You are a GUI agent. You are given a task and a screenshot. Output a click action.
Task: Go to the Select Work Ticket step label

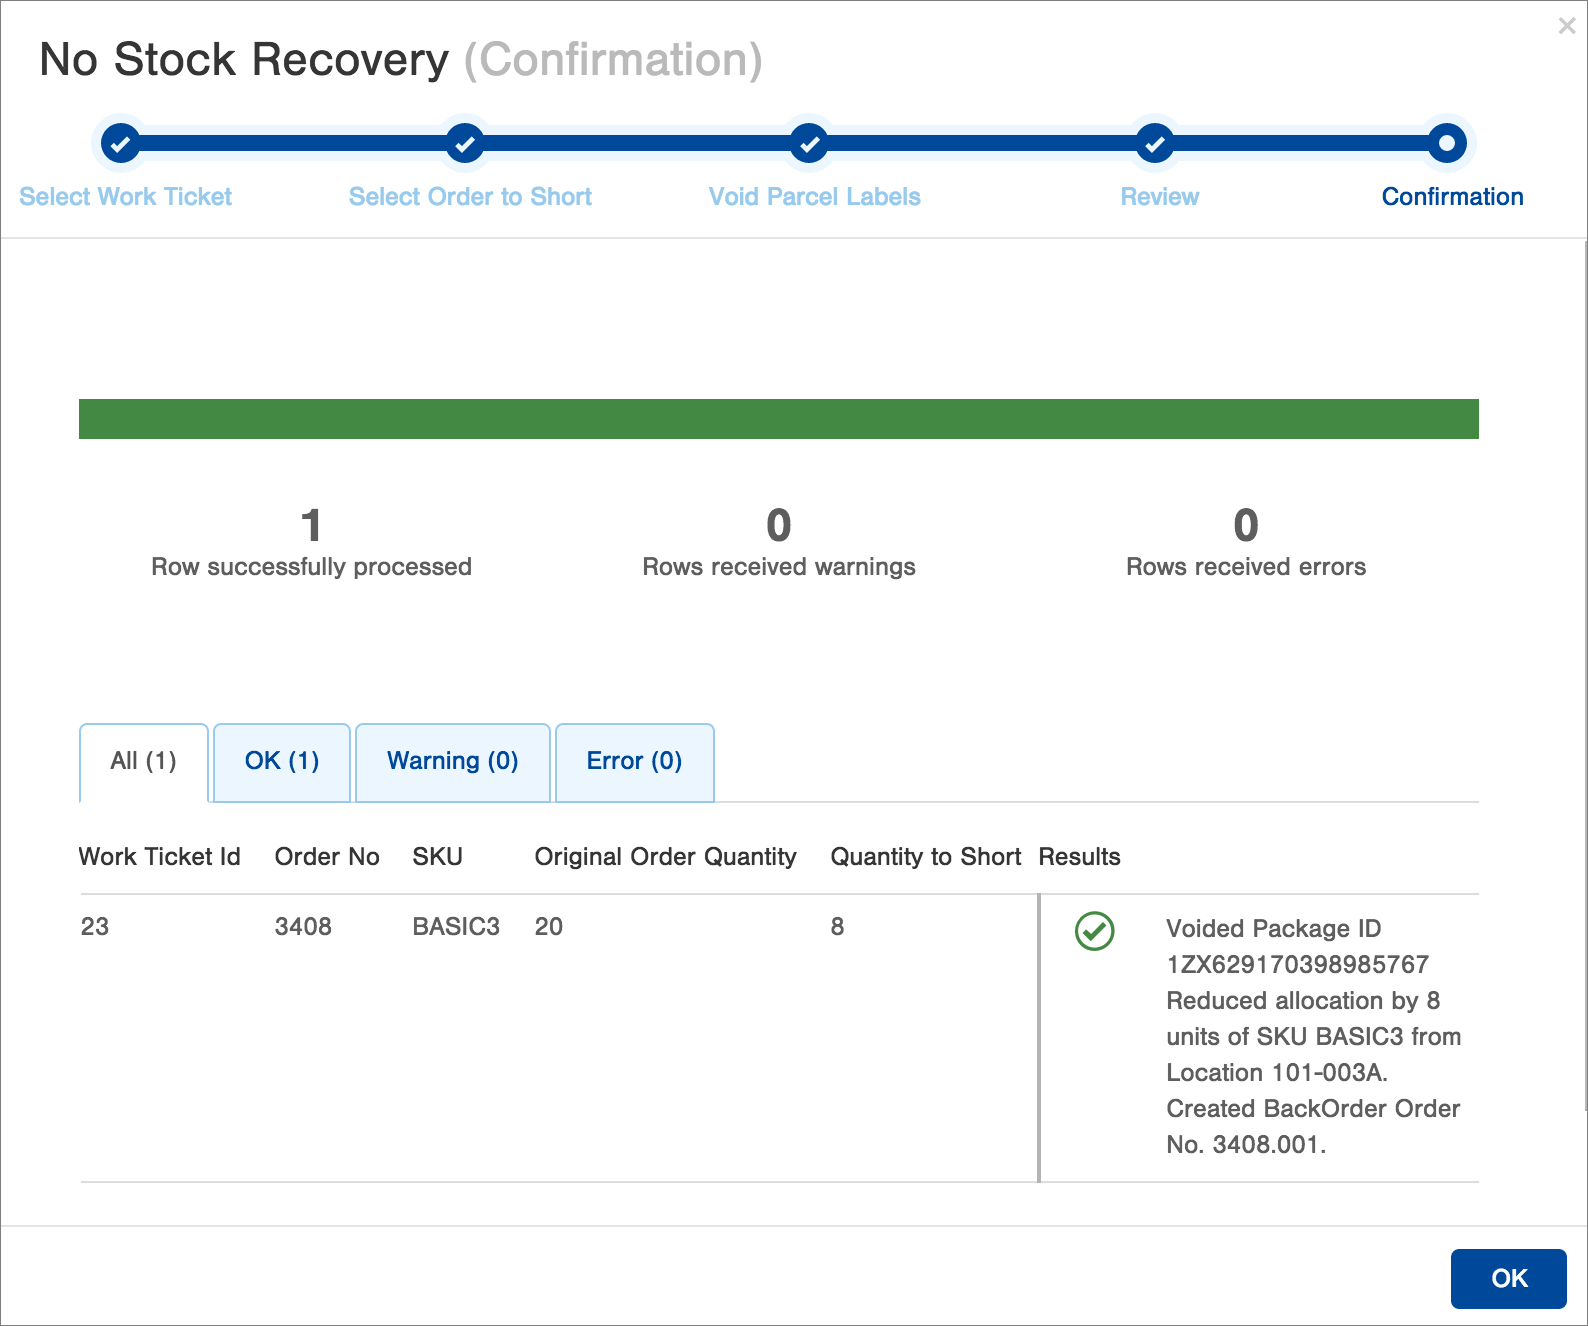pos(126,197)
